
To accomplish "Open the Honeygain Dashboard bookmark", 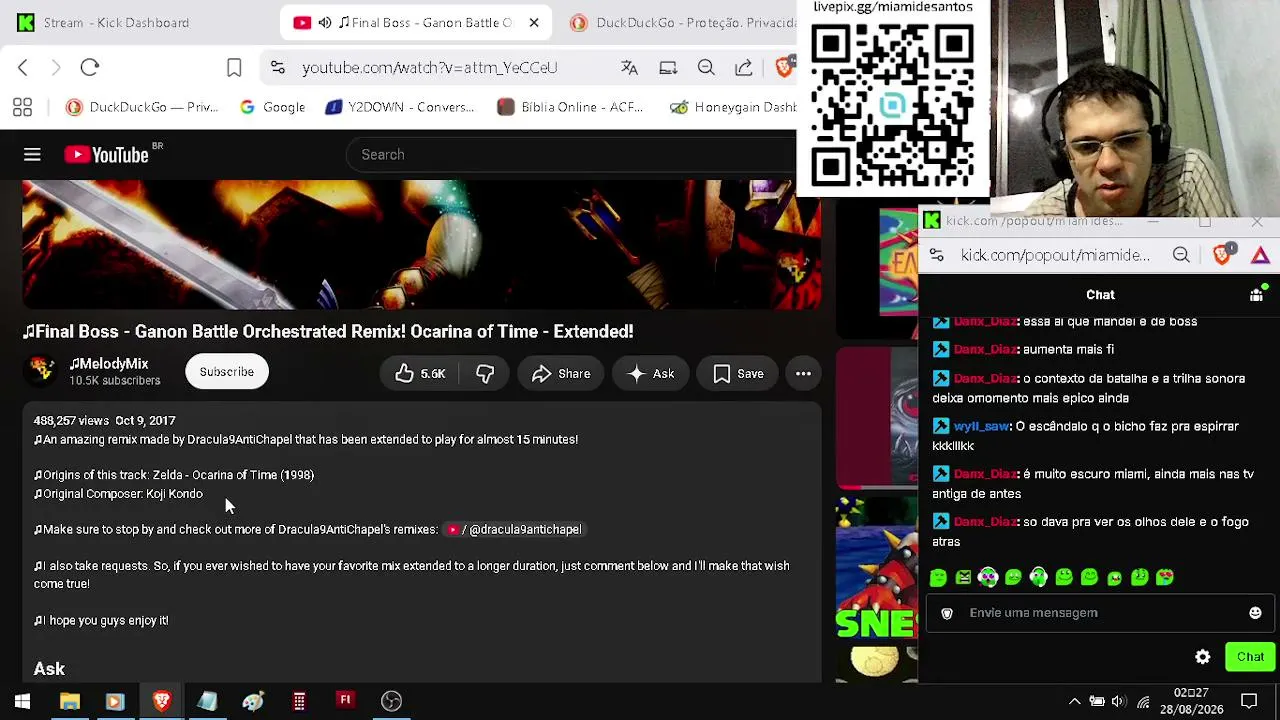I will pyautogui.click(x=733, y=107).
